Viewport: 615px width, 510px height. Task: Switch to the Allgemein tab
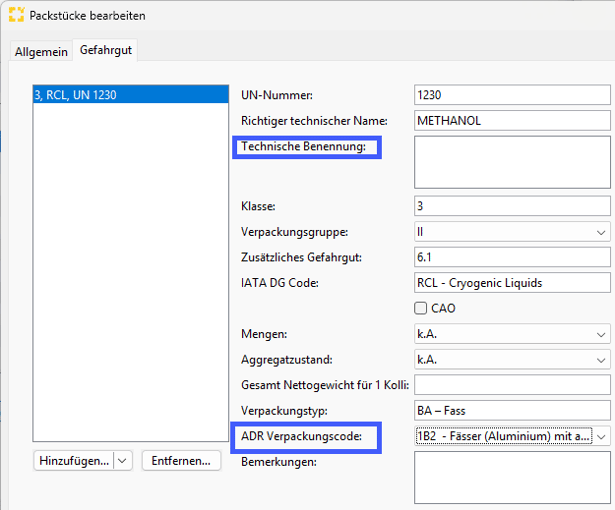41,52
